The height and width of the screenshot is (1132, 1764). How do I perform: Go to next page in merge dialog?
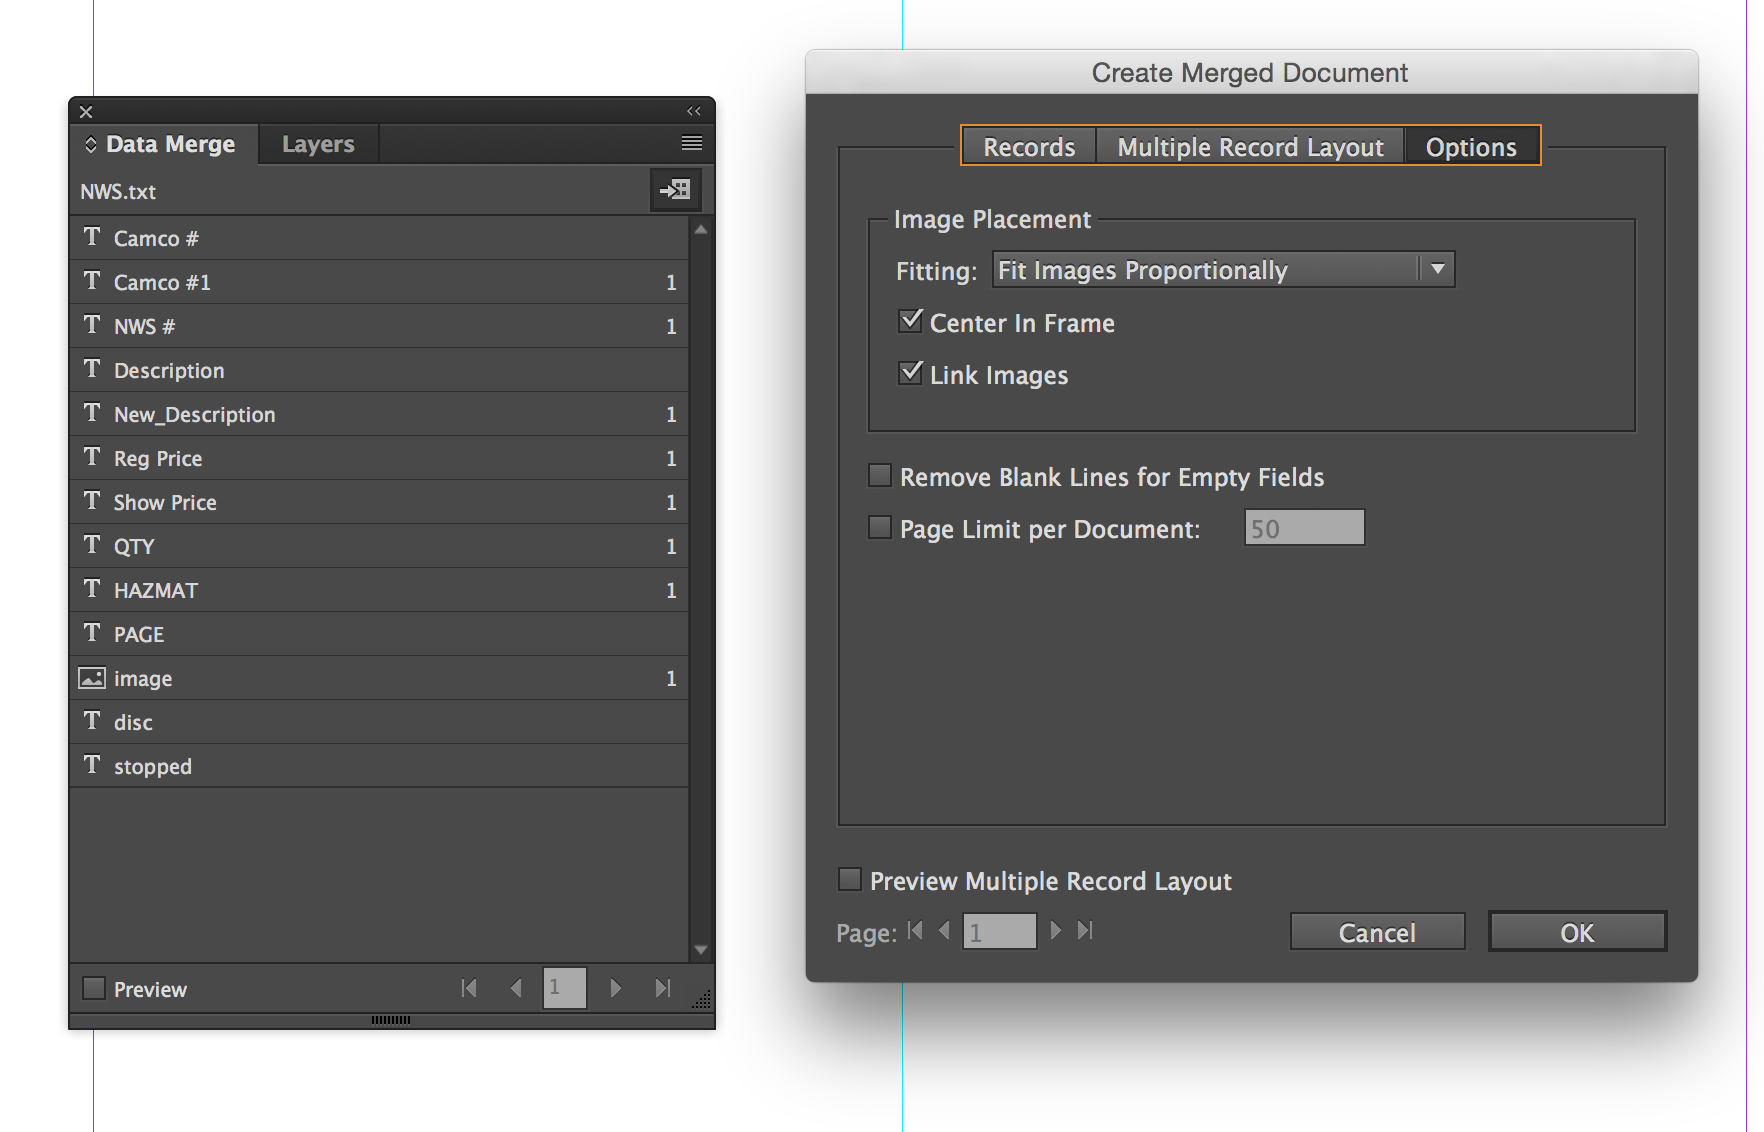click(x=1055, y=931)
